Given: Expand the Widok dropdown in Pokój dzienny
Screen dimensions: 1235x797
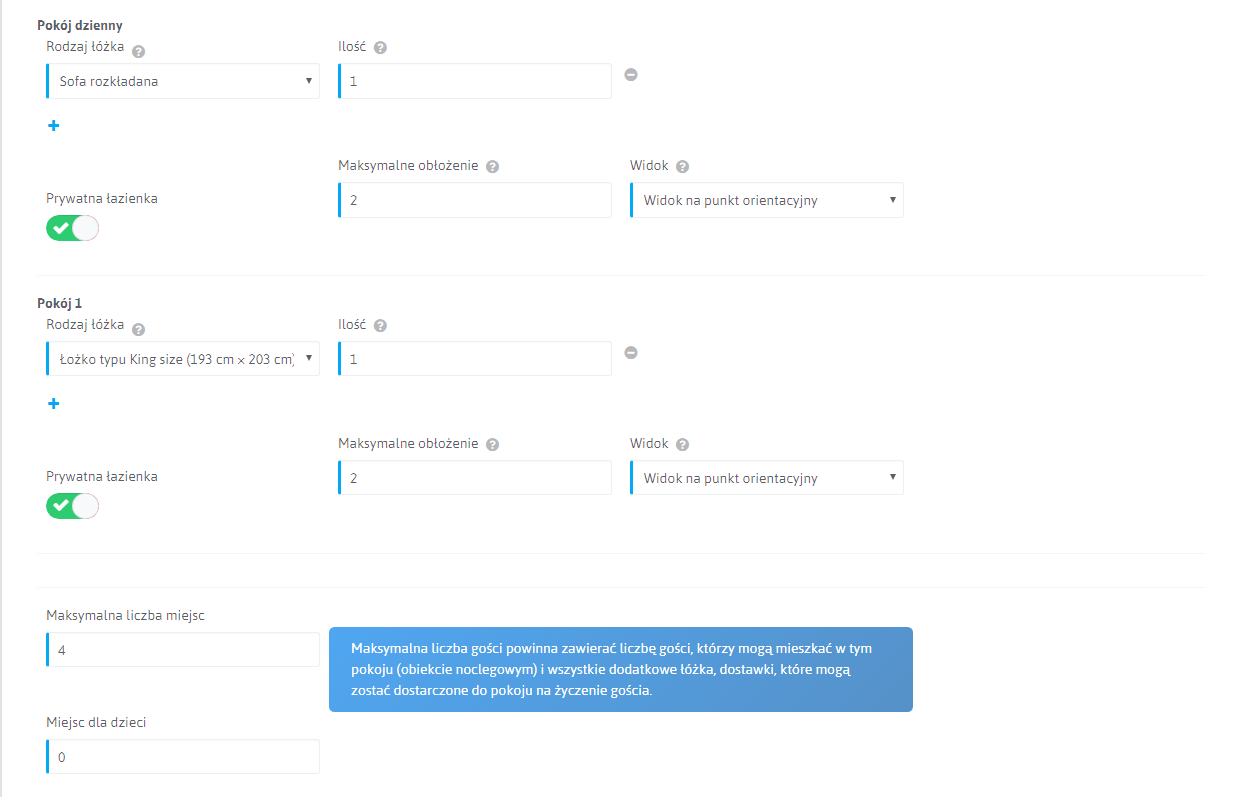Looking at the screenshot, I should click(767, 201).
